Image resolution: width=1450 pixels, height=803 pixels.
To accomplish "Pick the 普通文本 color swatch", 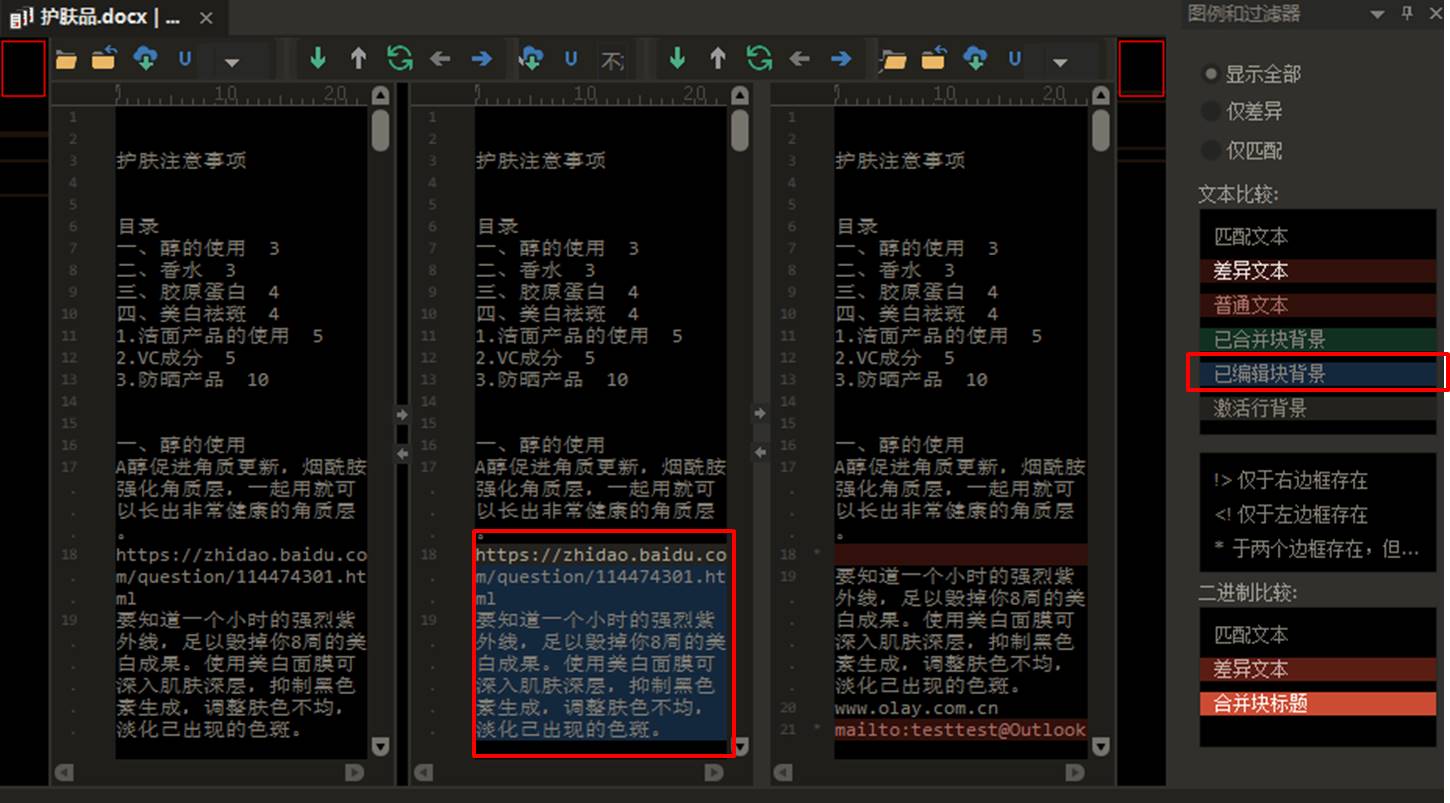I will tap(1318, 305).
